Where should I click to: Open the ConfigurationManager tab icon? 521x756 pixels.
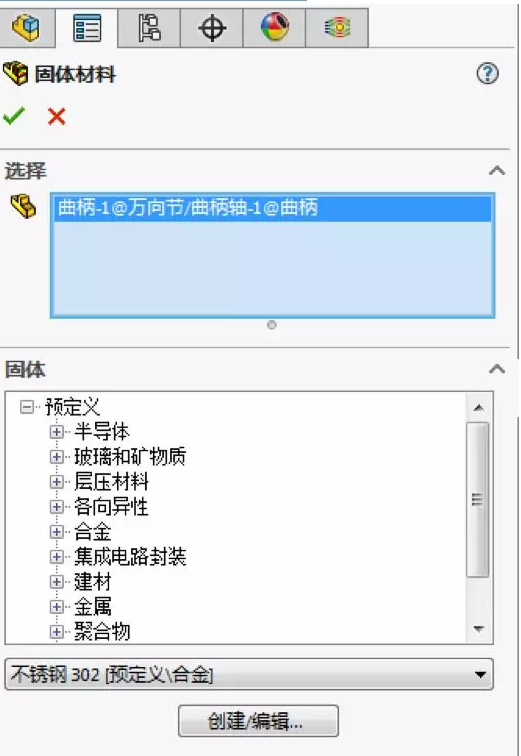click(149, 27)
